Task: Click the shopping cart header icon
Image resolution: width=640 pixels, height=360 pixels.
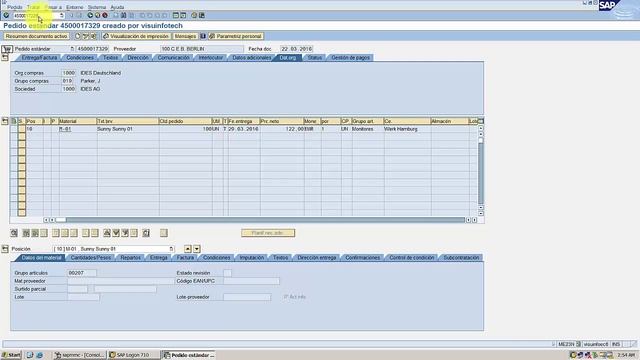Action: tap(7, 49)
